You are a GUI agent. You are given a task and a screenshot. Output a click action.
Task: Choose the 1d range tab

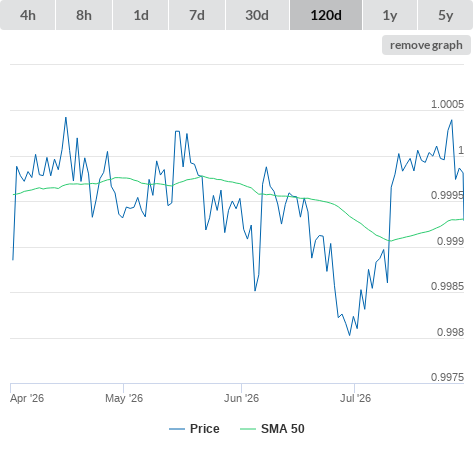point(141,15)
